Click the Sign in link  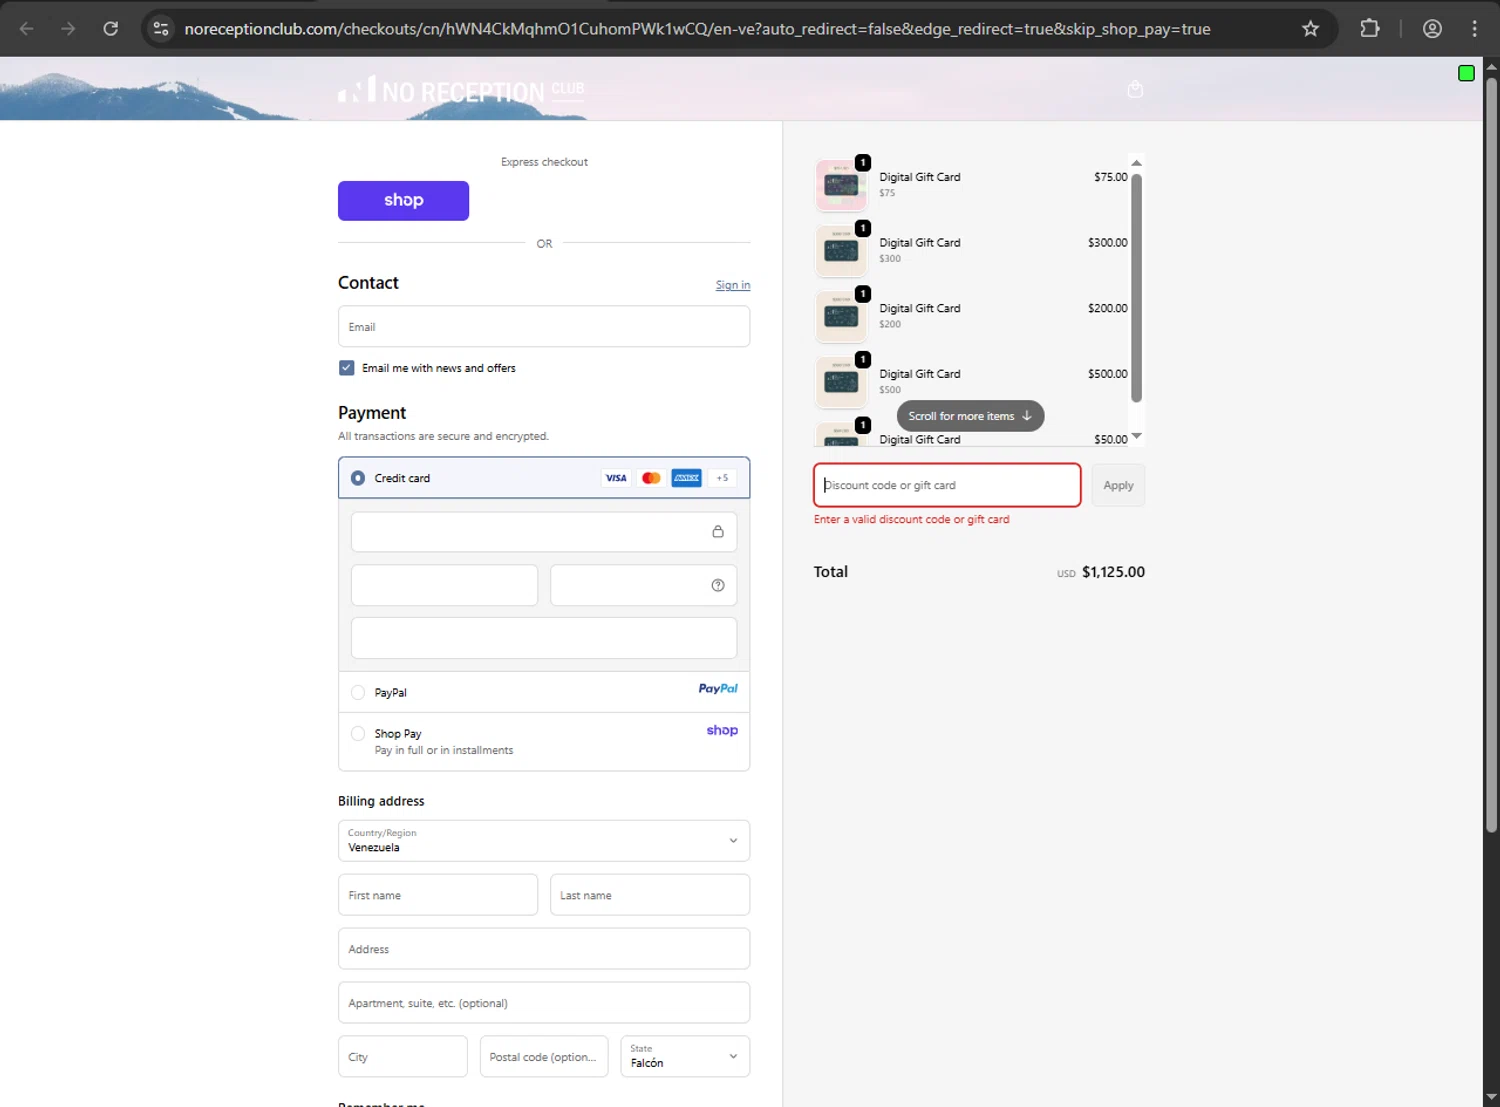pyautogui.click(x=733, y=285)
